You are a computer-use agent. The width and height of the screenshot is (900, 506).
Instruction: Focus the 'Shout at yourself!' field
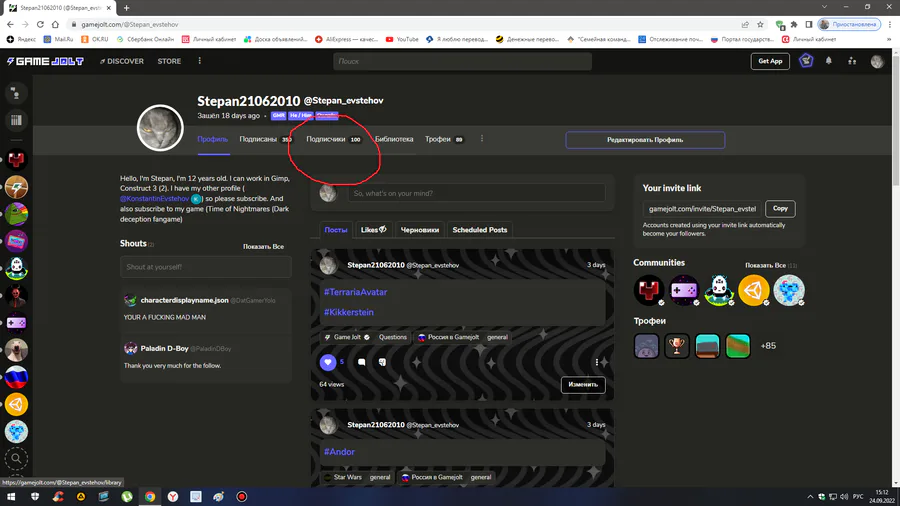click(205, 267)
